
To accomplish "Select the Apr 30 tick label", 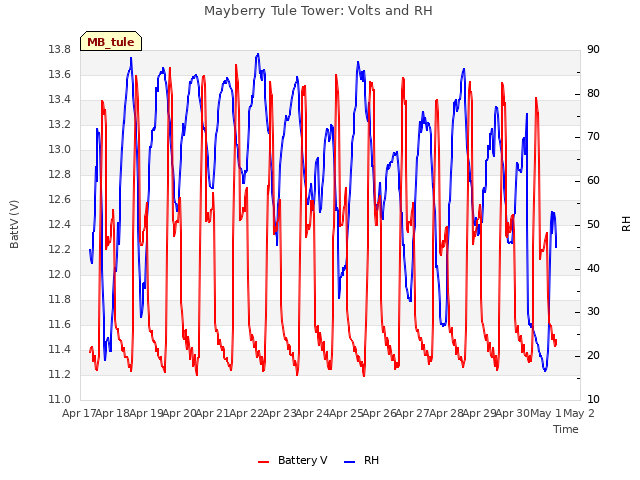I will coord(513,413).
